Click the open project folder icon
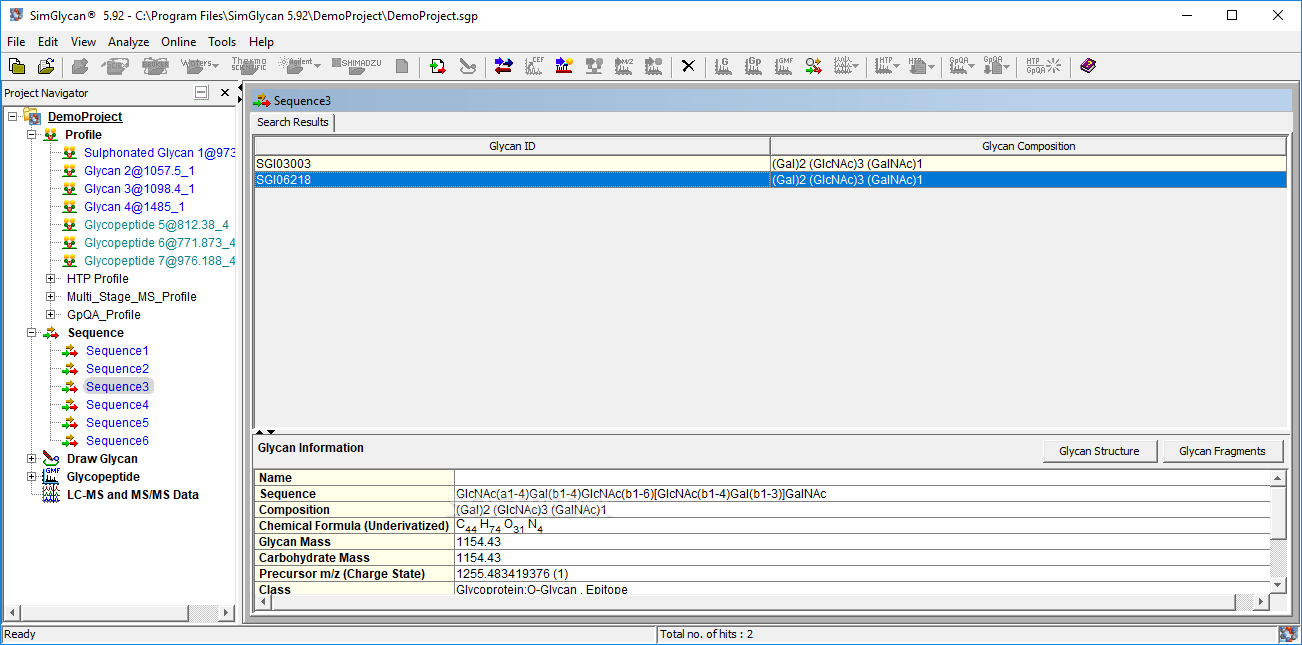This screenshot has height=645, width=1302. [46, 66]
